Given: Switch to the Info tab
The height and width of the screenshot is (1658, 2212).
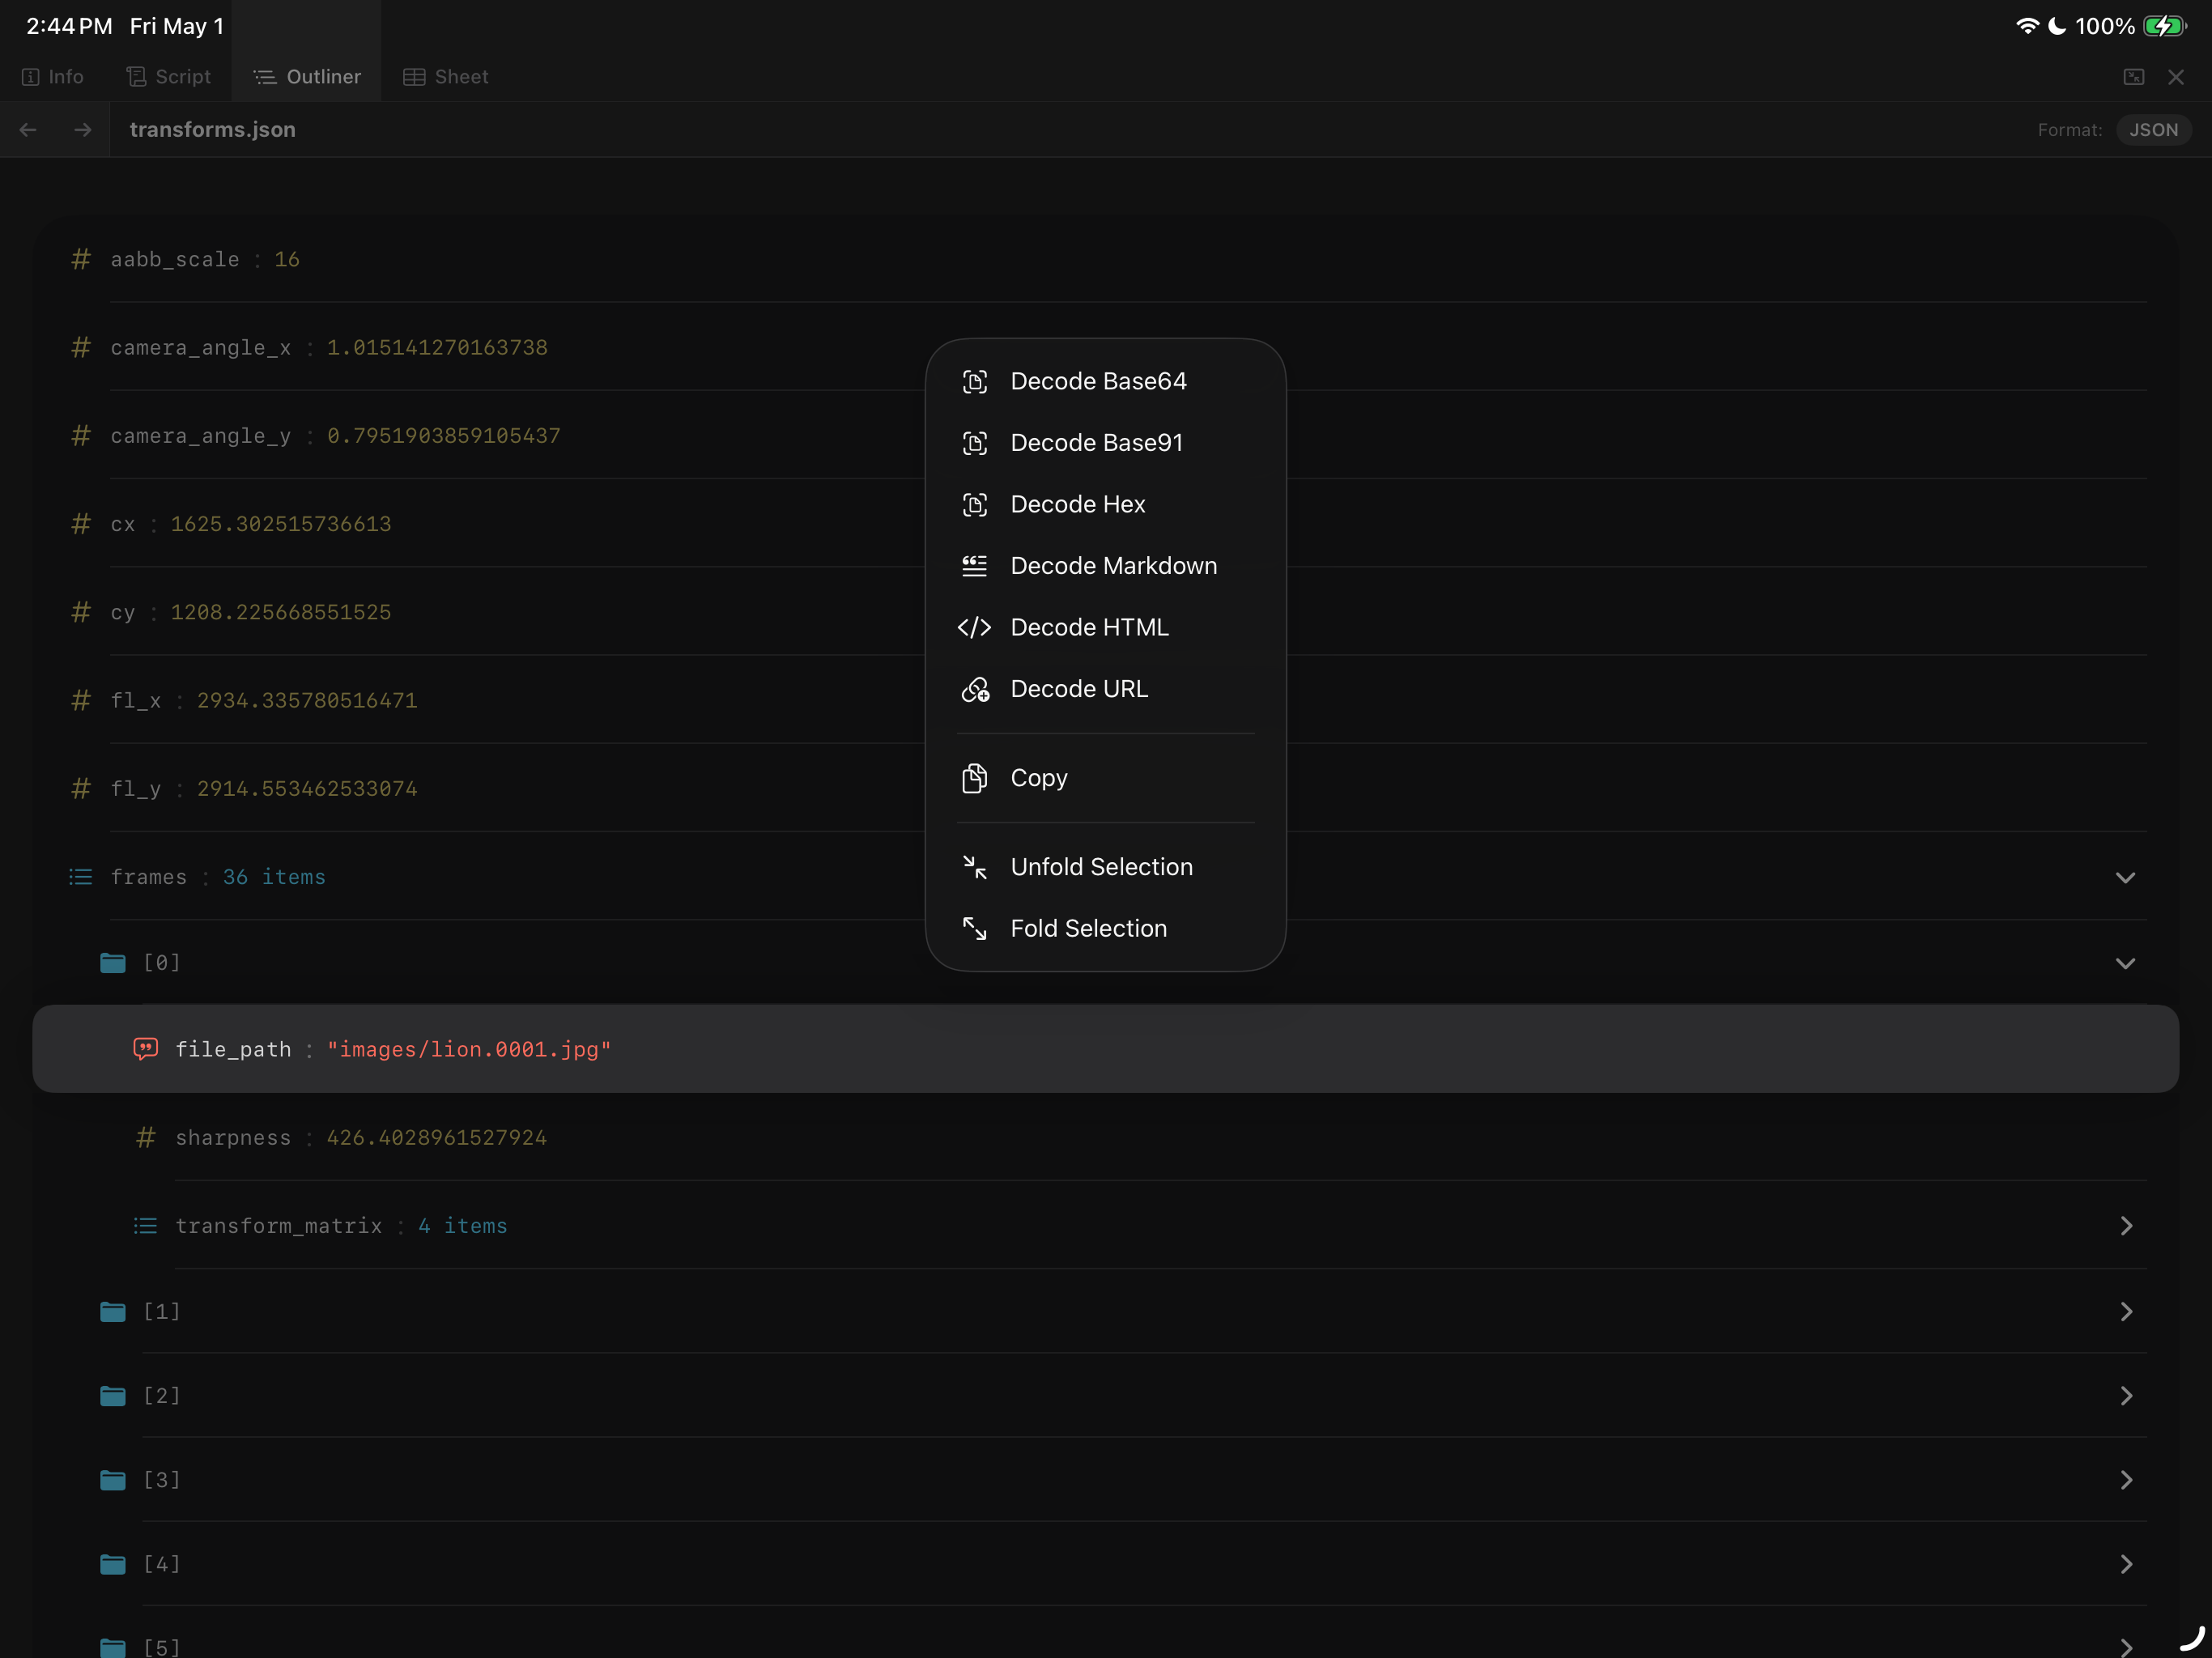Looking at the screenshot, I should coord(53,77).
